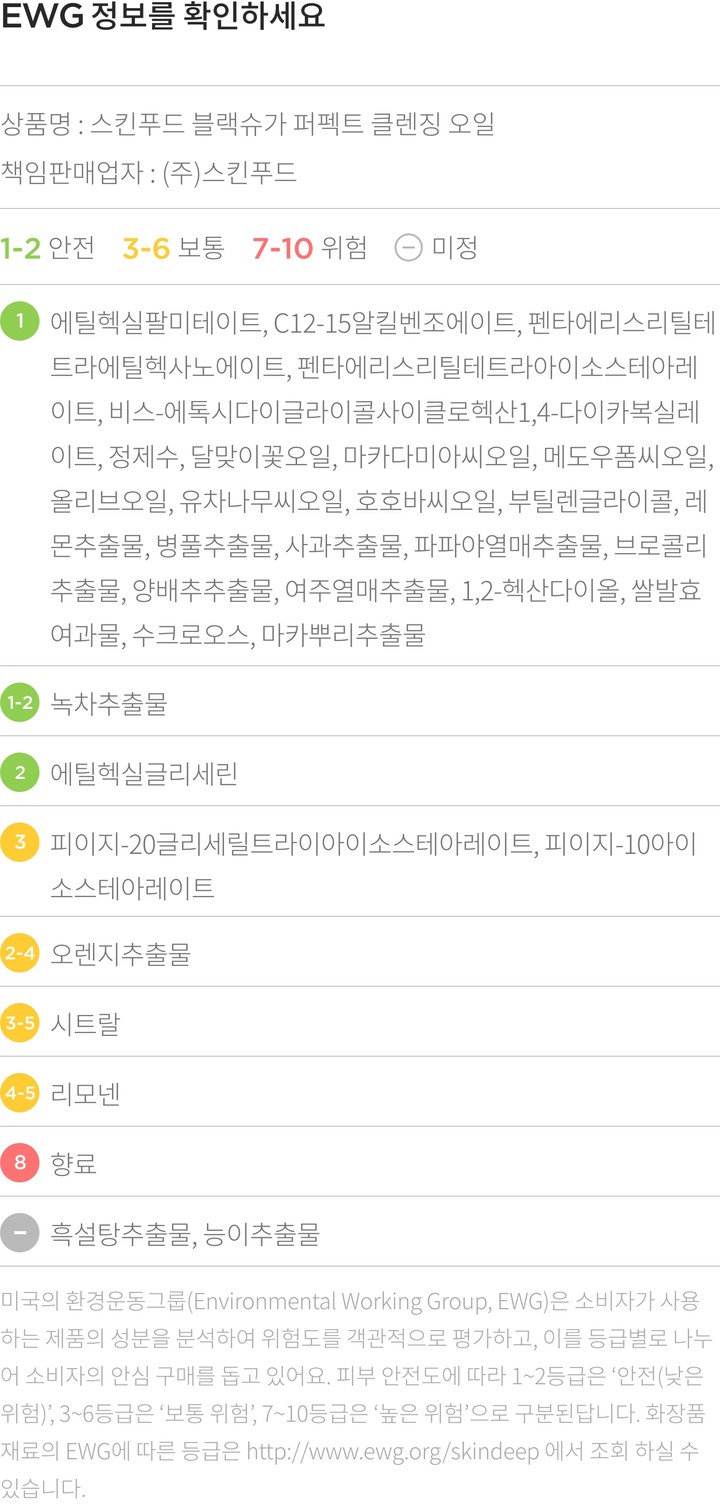Click the 1-2 안전 legend label
This screenshot has height=1507, width=720.
(47, 247)
